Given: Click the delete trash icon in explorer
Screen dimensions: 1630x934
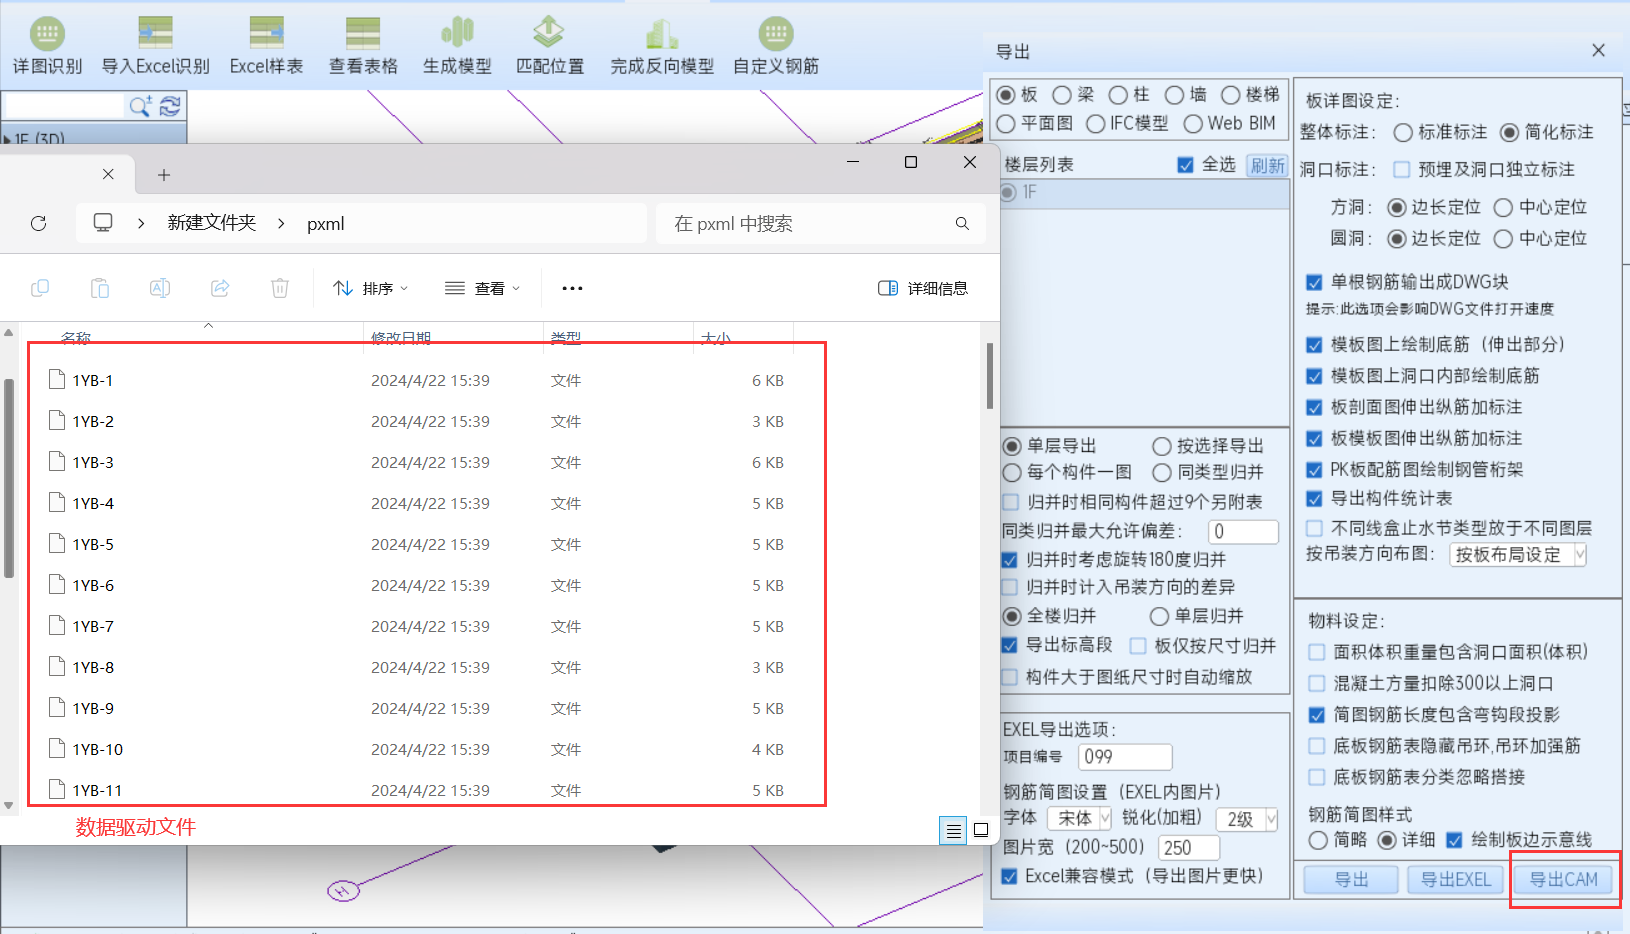Looking at the screenshot, I should click(280, 288).
